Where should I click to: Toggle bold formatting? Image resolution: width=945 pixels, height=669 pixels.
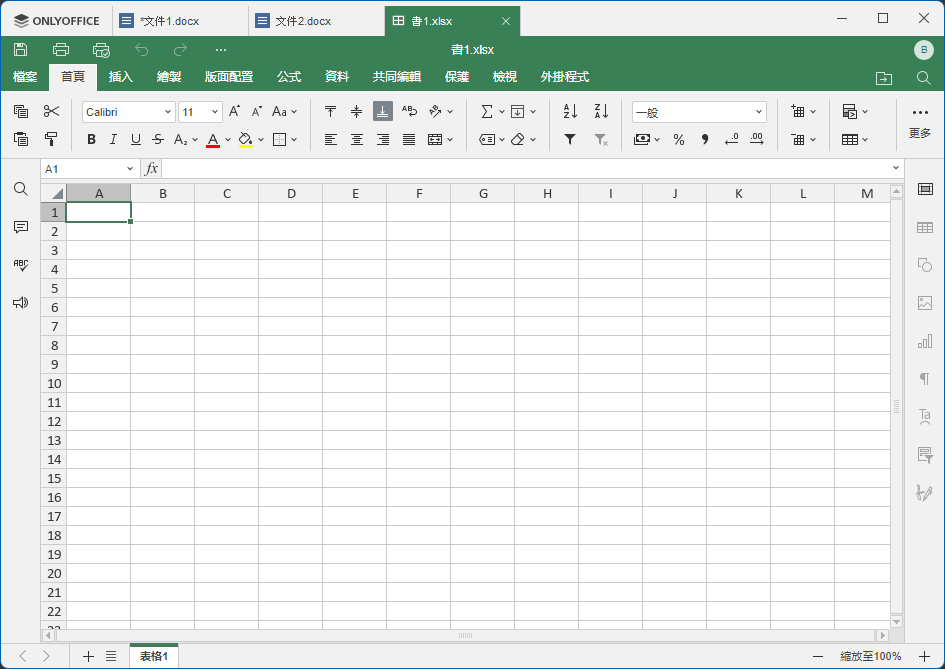[x=92, y=140]
